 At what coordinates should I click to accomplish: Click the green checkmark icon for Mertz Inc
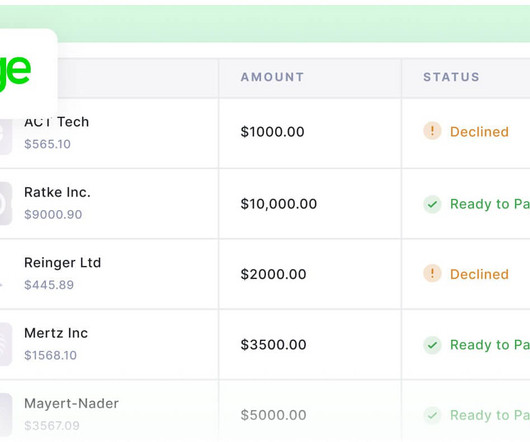click(x=432, y=345)
